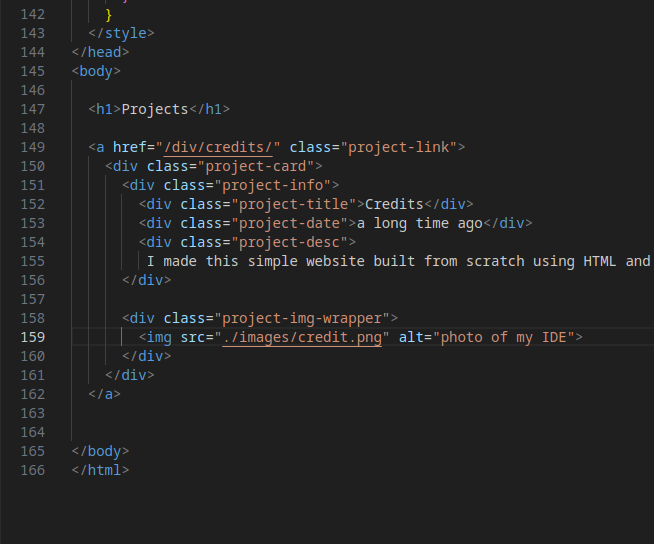The width and height of the screenshot is (654, 544).
Task: Click the empty line 163 in the editor
Action: click(x=300, y=413)
